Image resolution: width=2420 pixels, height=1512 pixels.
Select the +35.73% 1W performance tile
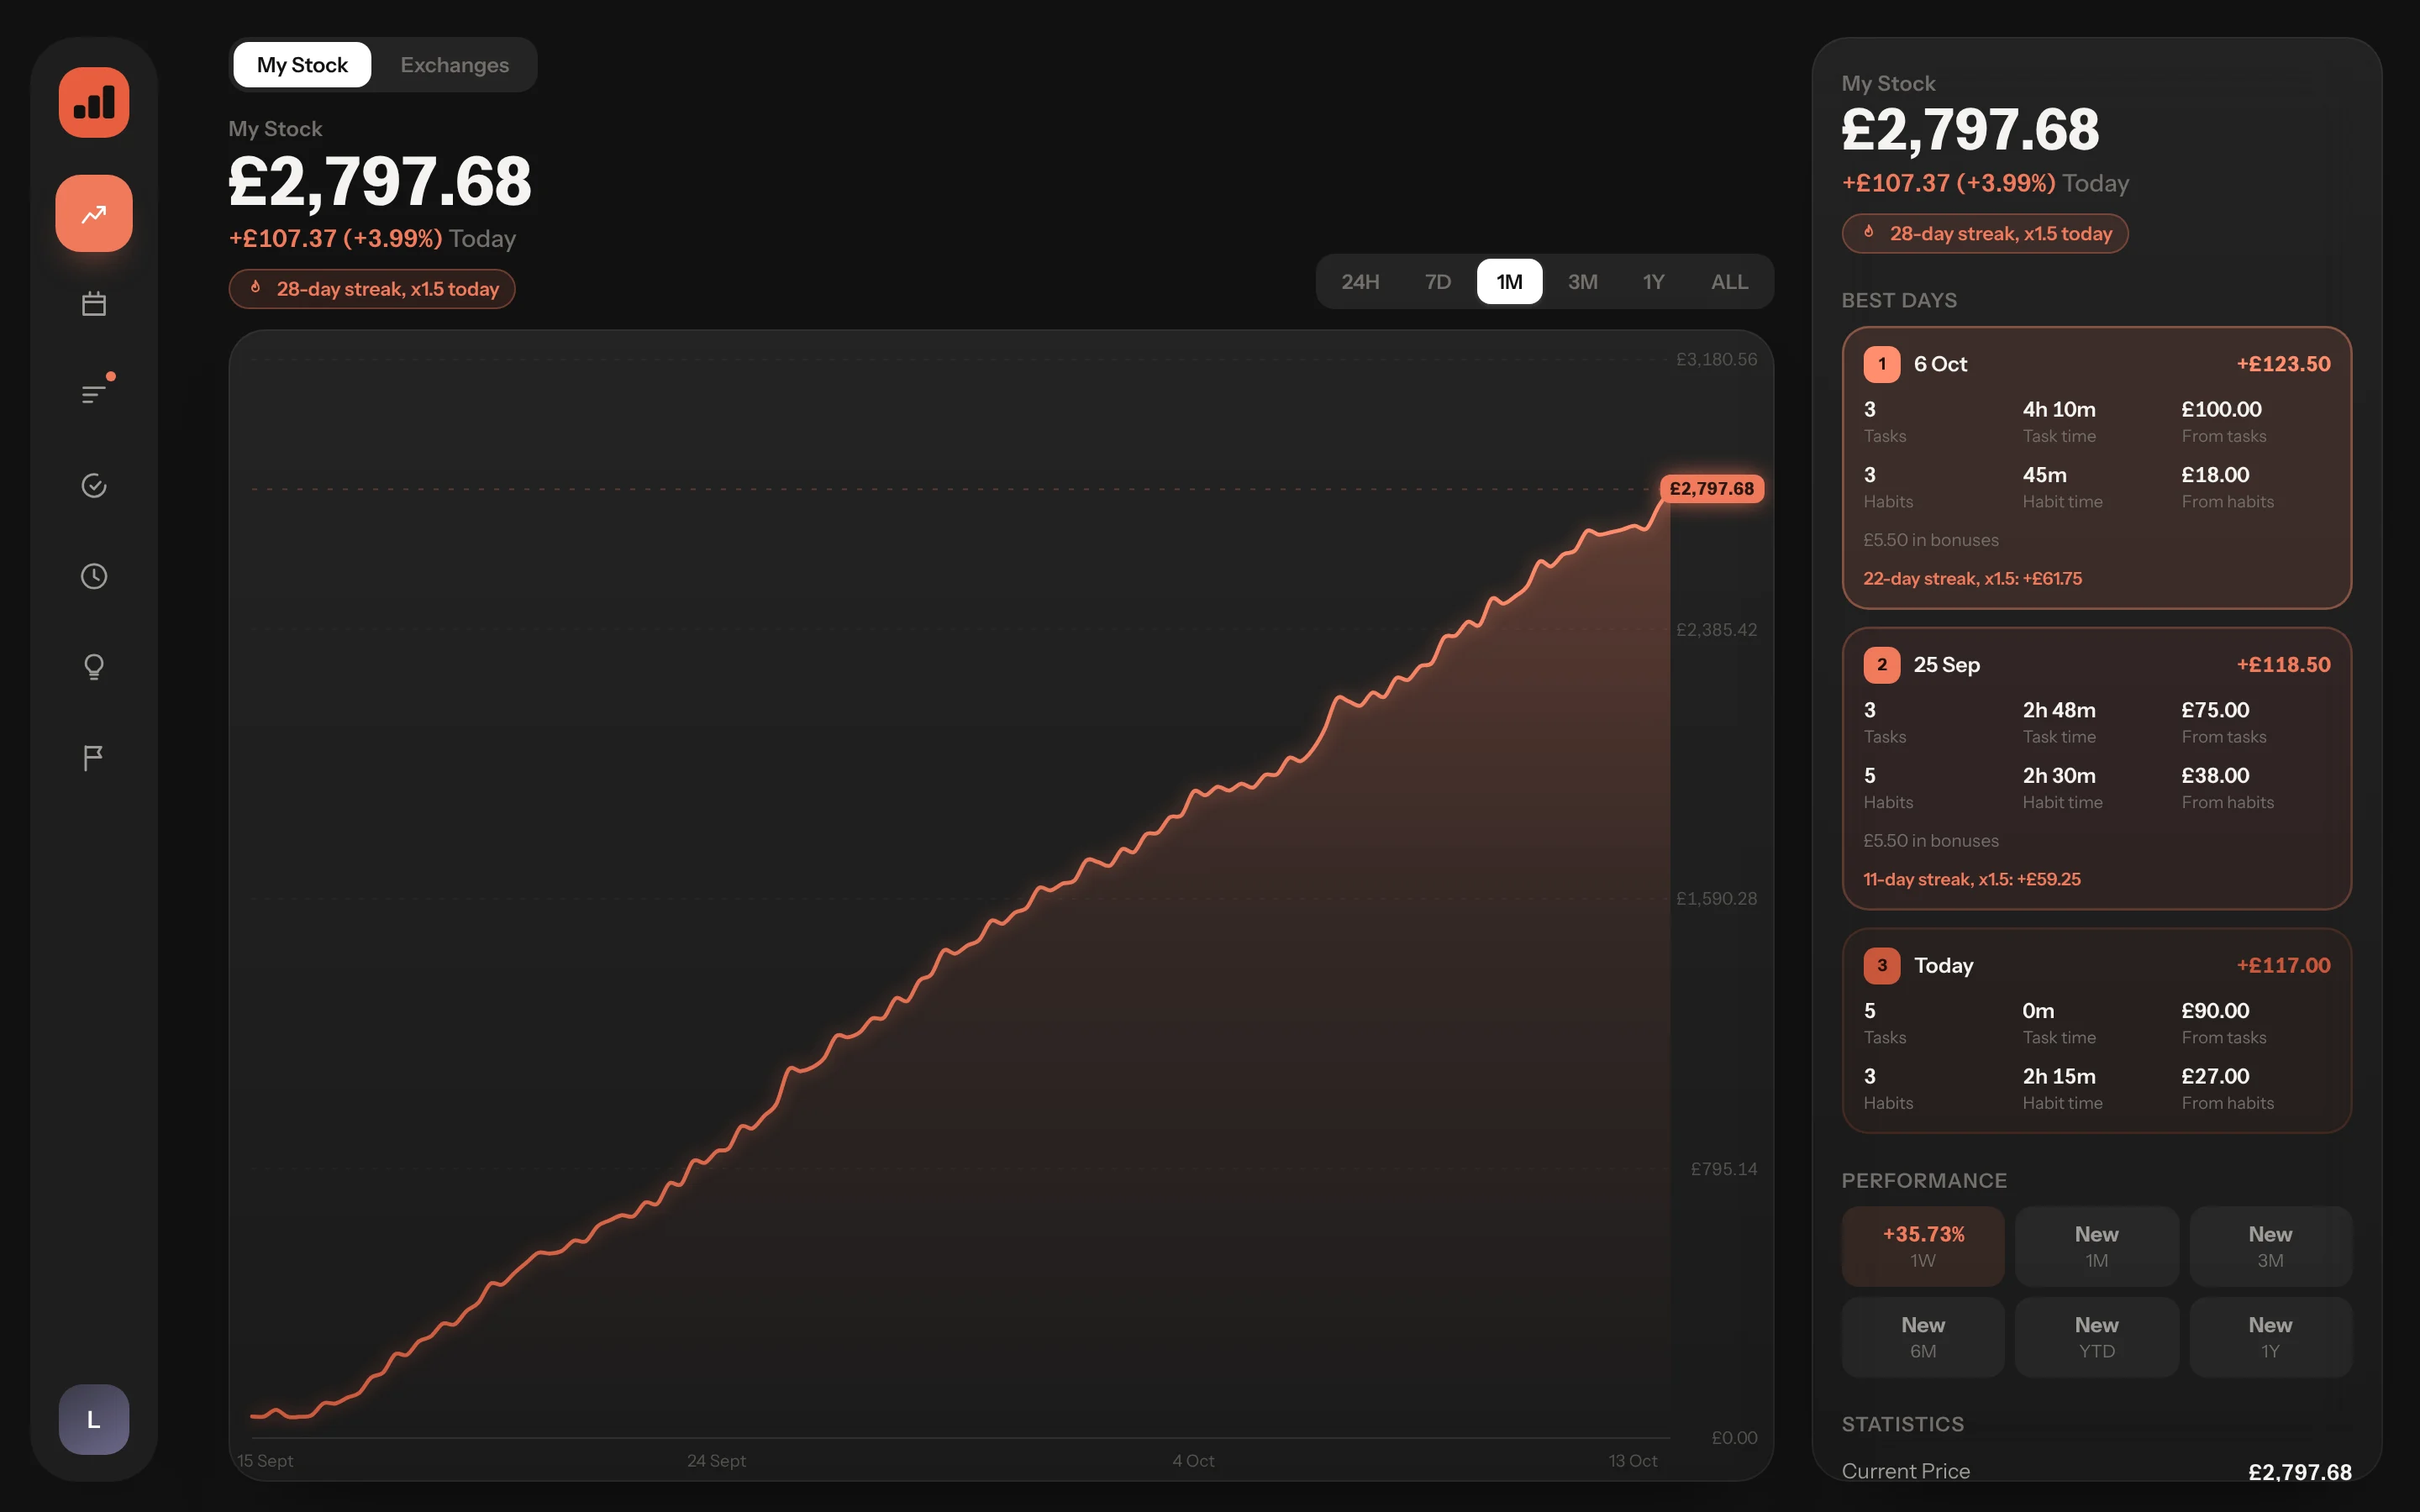pyautogui.click(x=1923, y=1246)
